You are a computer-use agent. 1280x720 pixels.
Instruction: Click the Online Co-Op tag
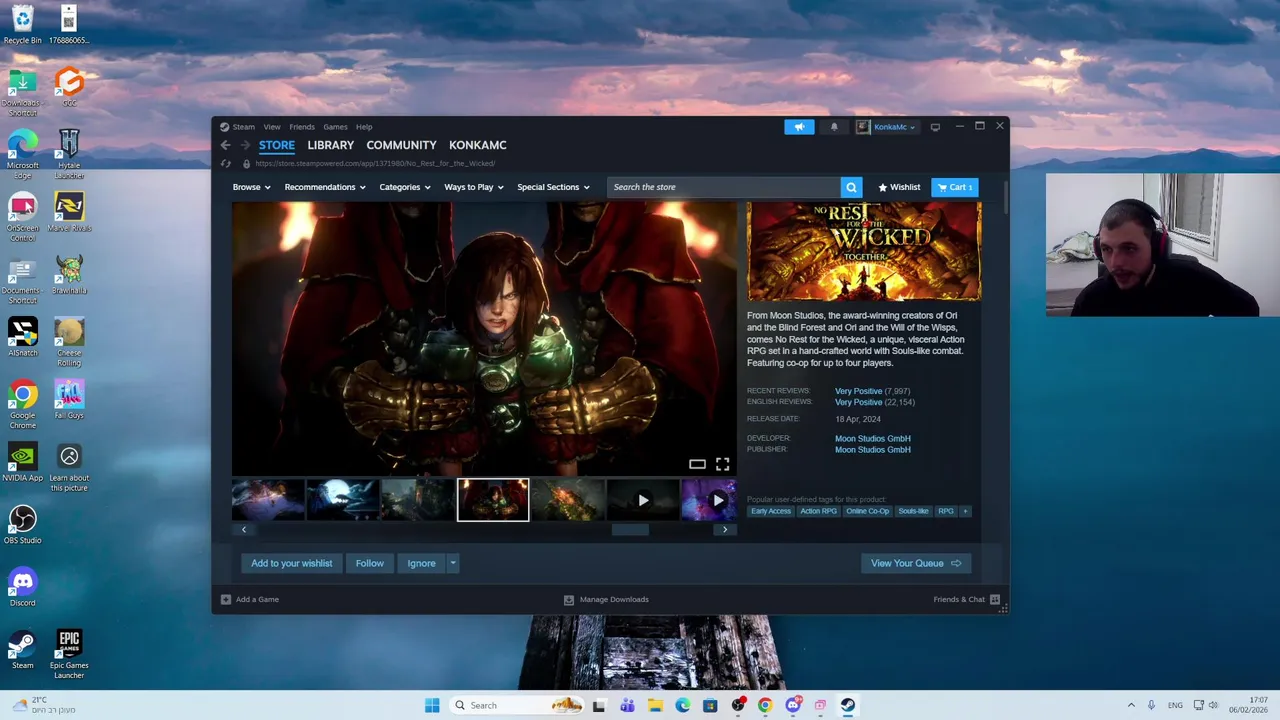click(x=867, y=511)
